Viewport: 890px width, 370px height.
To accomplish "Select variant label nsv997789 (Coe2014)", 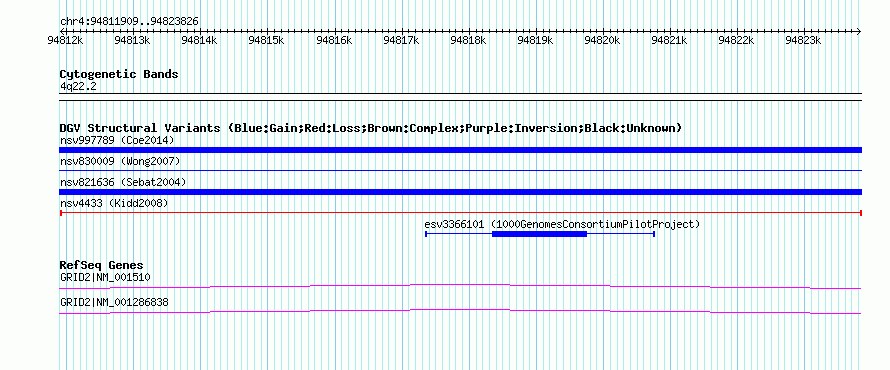I will (x=117, y=140).
